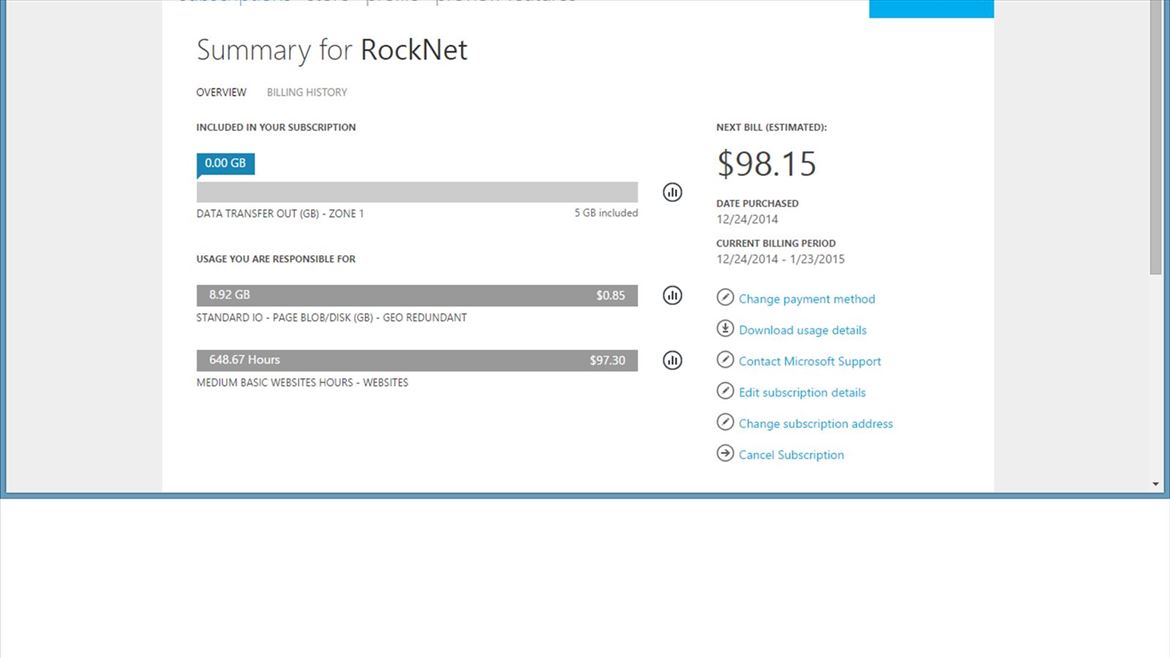Click the $98.15 estimated bill amount
This screenshot has height=658, width=1170.
tap(766, 163)
